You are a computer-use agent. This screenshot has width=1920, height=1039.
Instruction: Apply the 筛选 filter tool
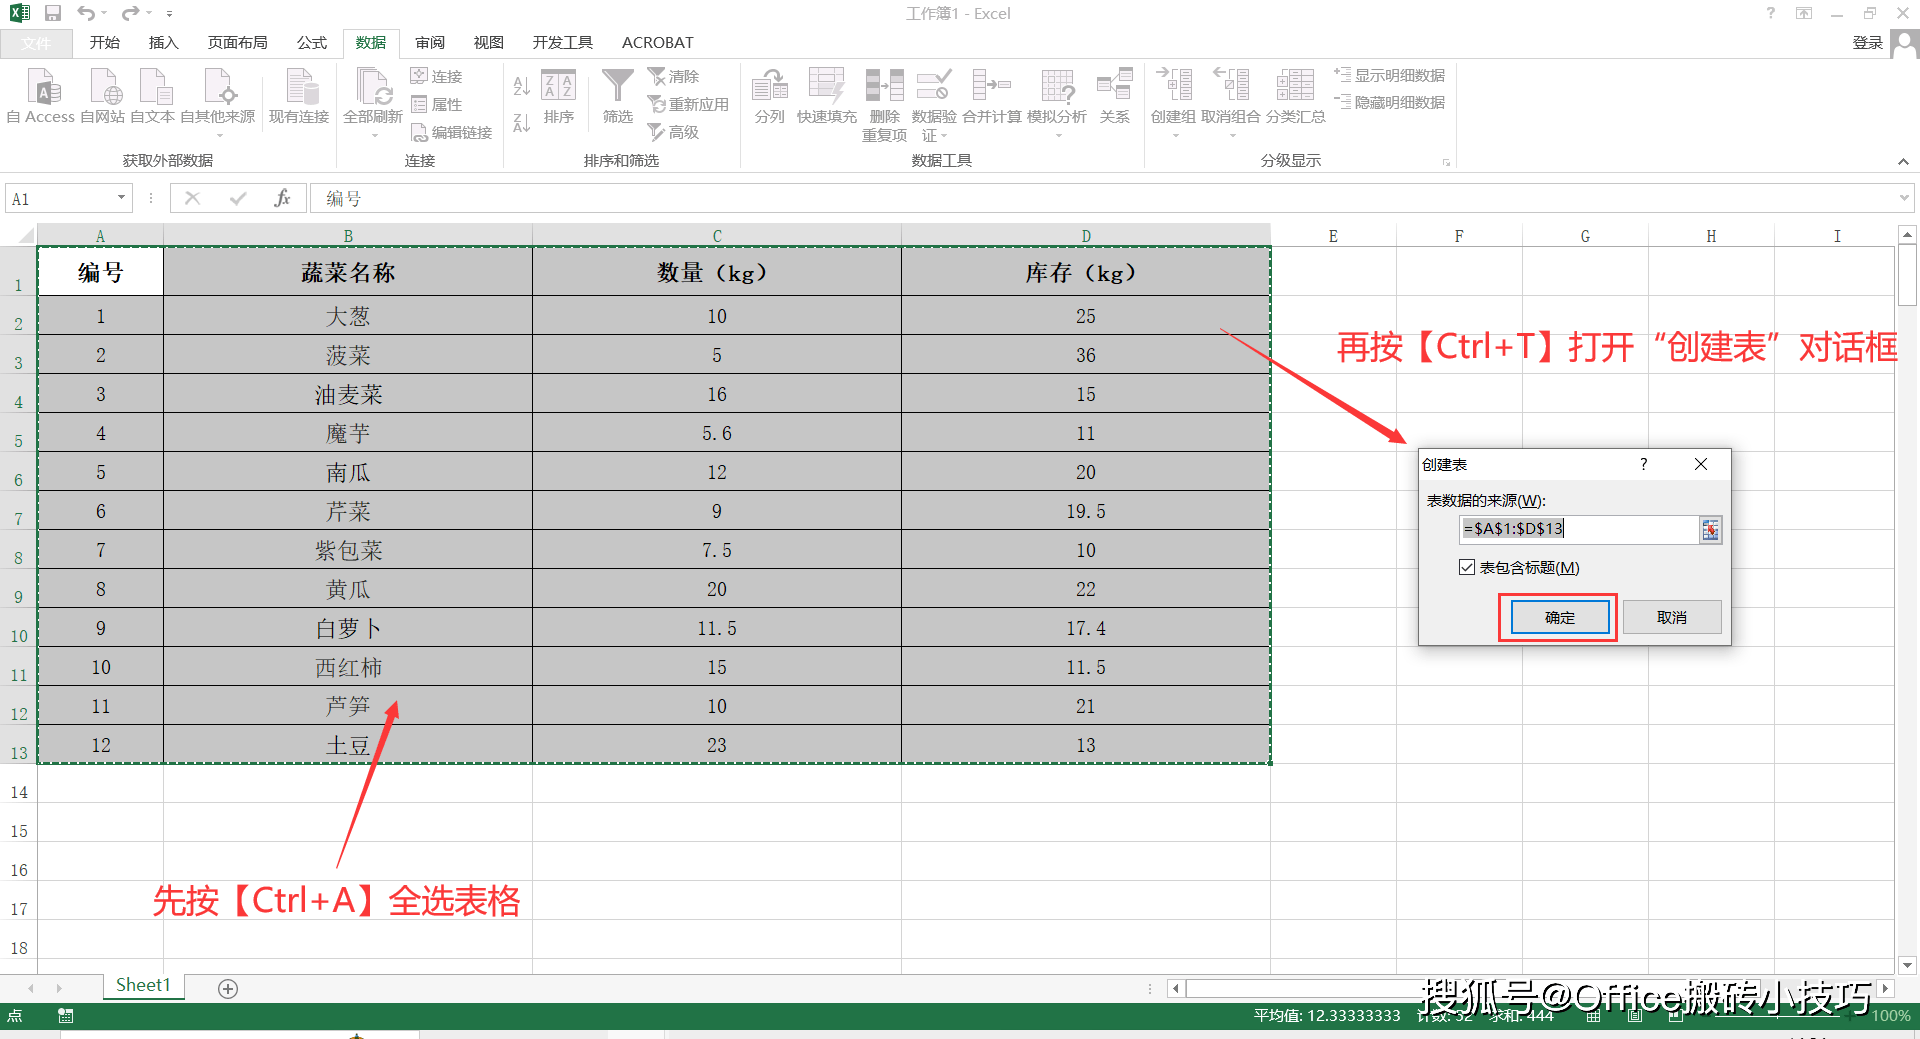tap(617, 97)
